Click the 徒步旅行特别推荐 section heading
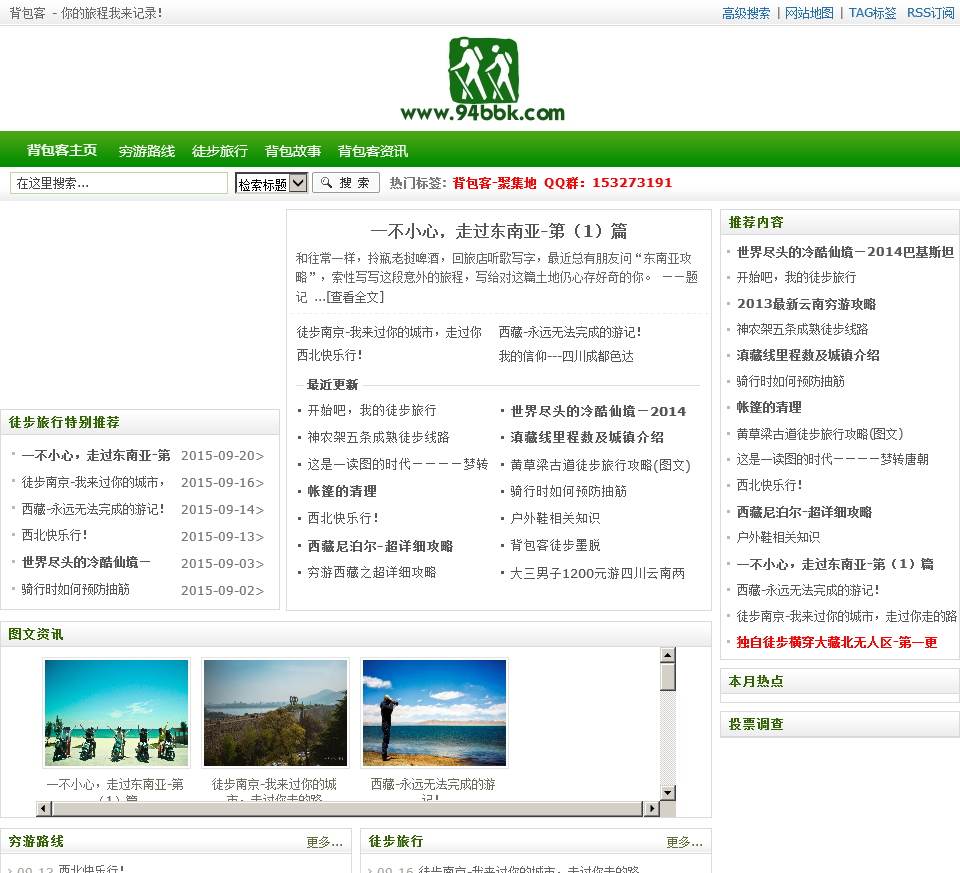Viewport: 960px width, 873px height. click(64, 422)
